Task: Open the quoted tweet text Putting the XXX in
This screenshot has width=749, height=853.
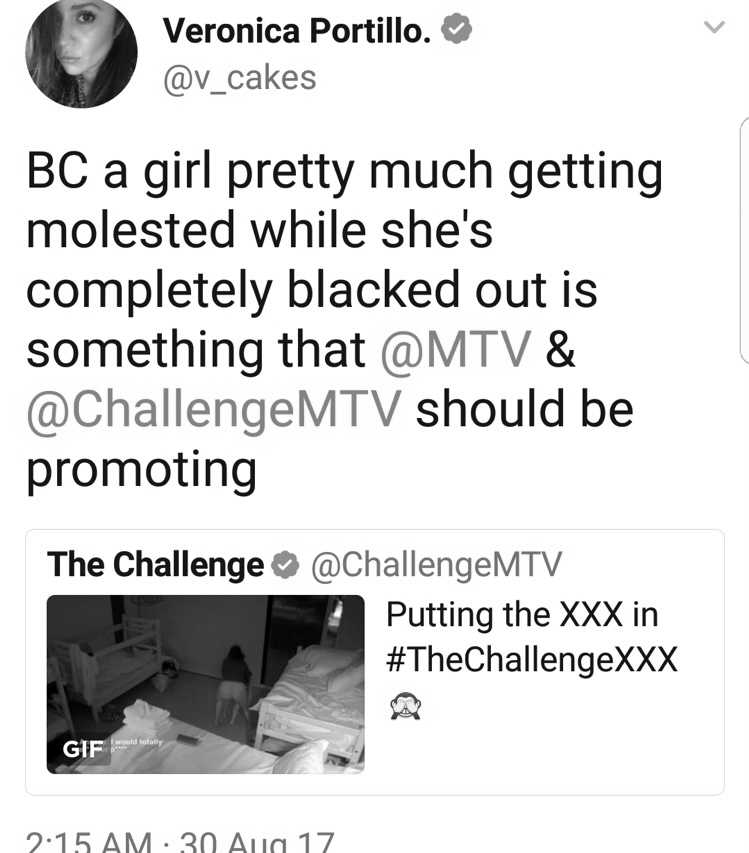Action: coord(522,615)
